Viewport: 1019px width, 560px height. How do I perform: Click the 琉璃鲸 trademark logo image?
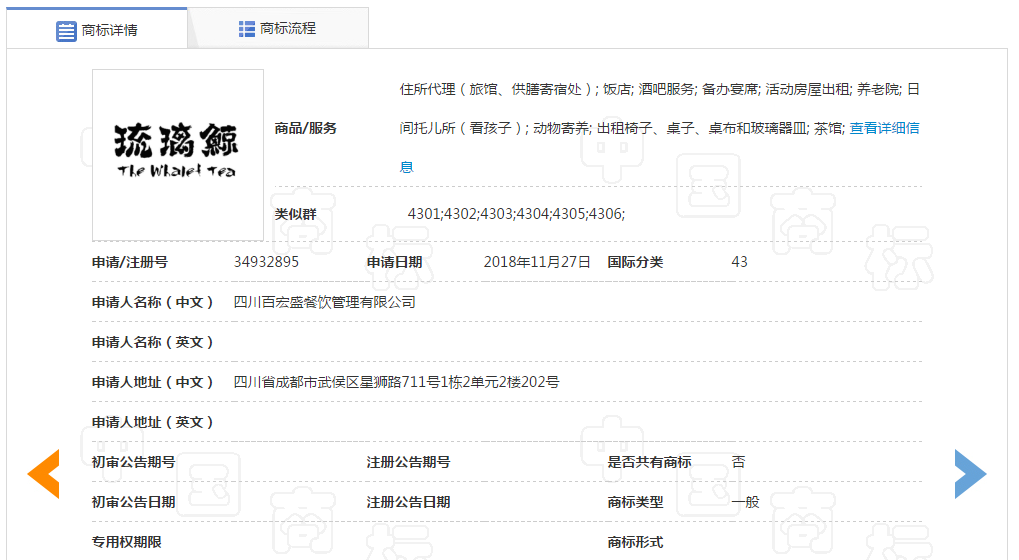(178, 155)
